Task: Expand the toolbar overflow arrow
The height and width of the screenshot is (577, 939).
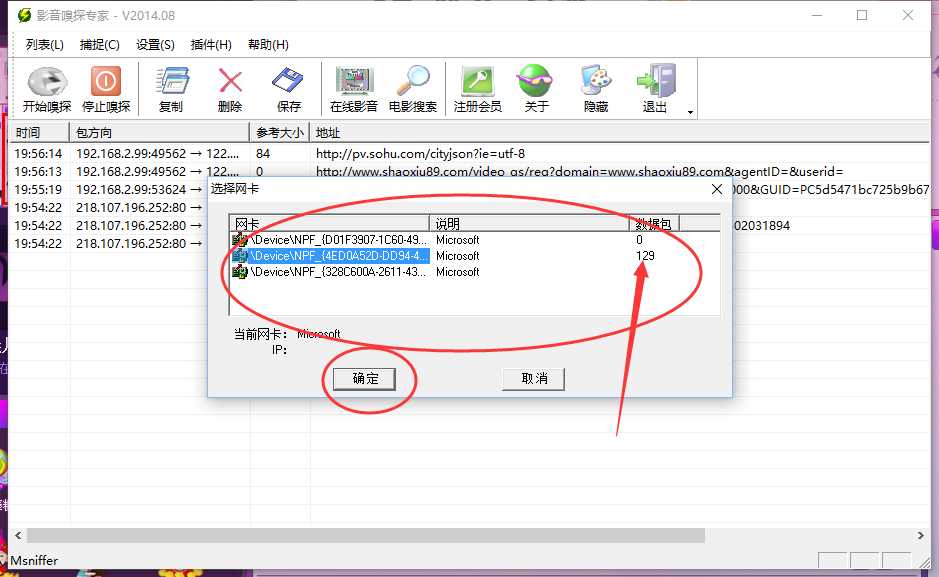Action: pos(690,112)
